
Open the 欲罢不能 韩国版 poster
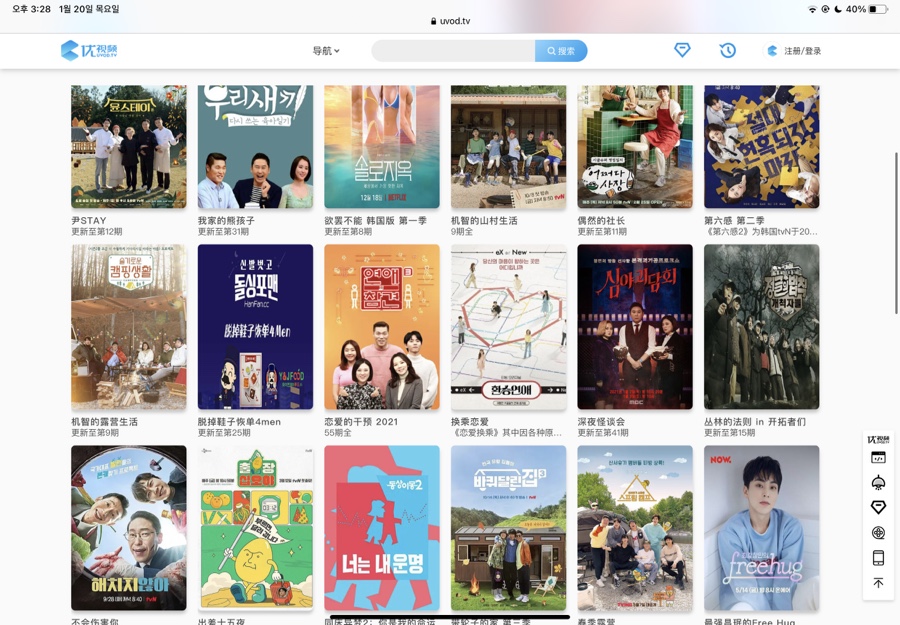tap(382, 146)
